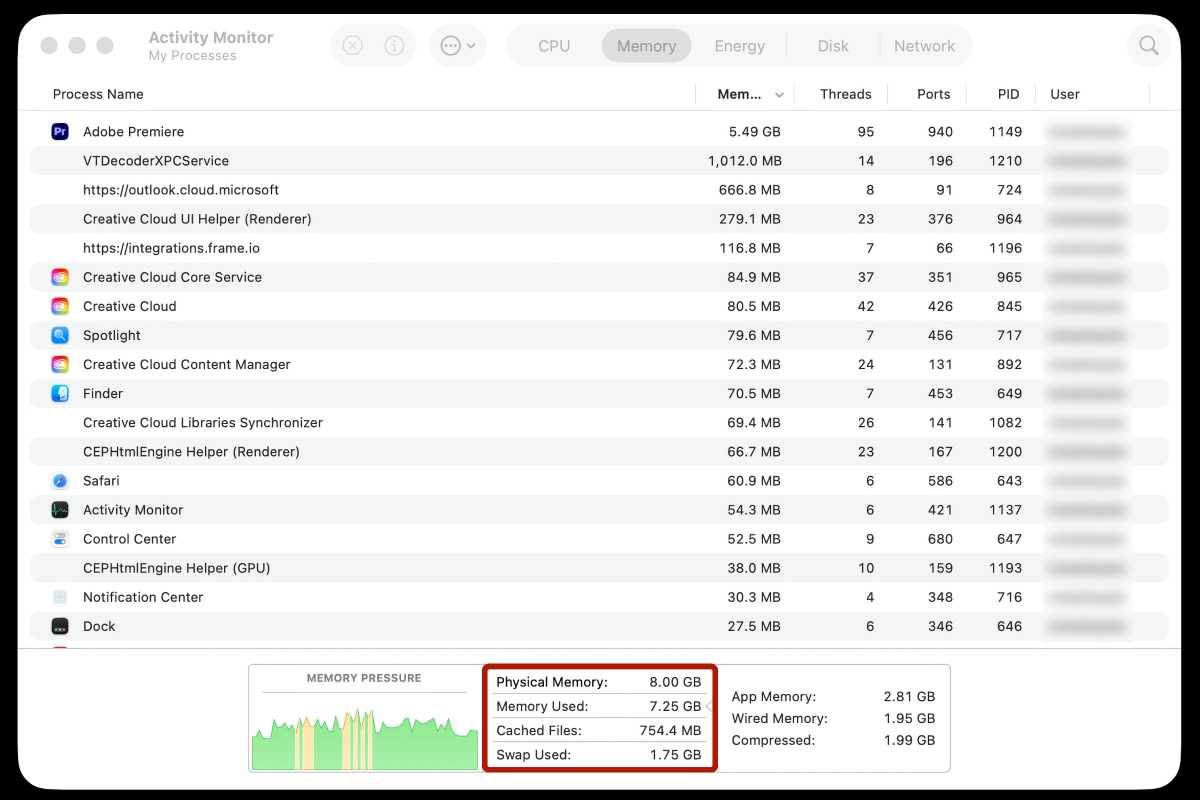Image resolution: width=1200 pixels, height=800 pixels.
Task: Sort processes by the Threads column
Action: [845, 94]
